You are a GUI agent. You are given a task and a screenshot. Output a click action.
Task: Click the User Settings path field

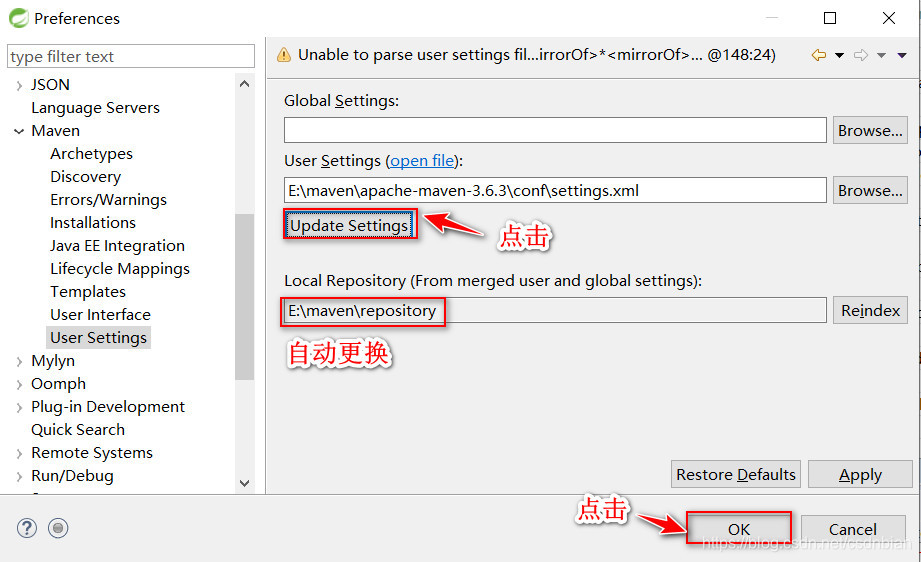click(x=555, y=190)
